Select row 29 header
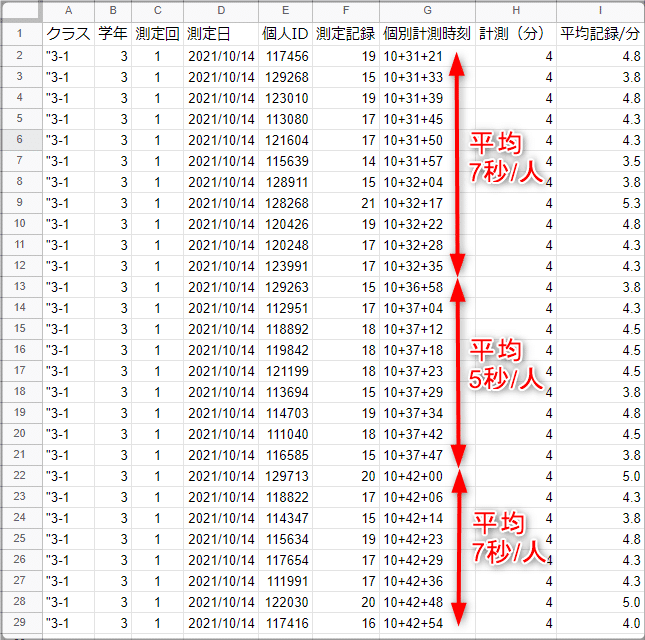645x640 pixels. (x=21, y=622)
